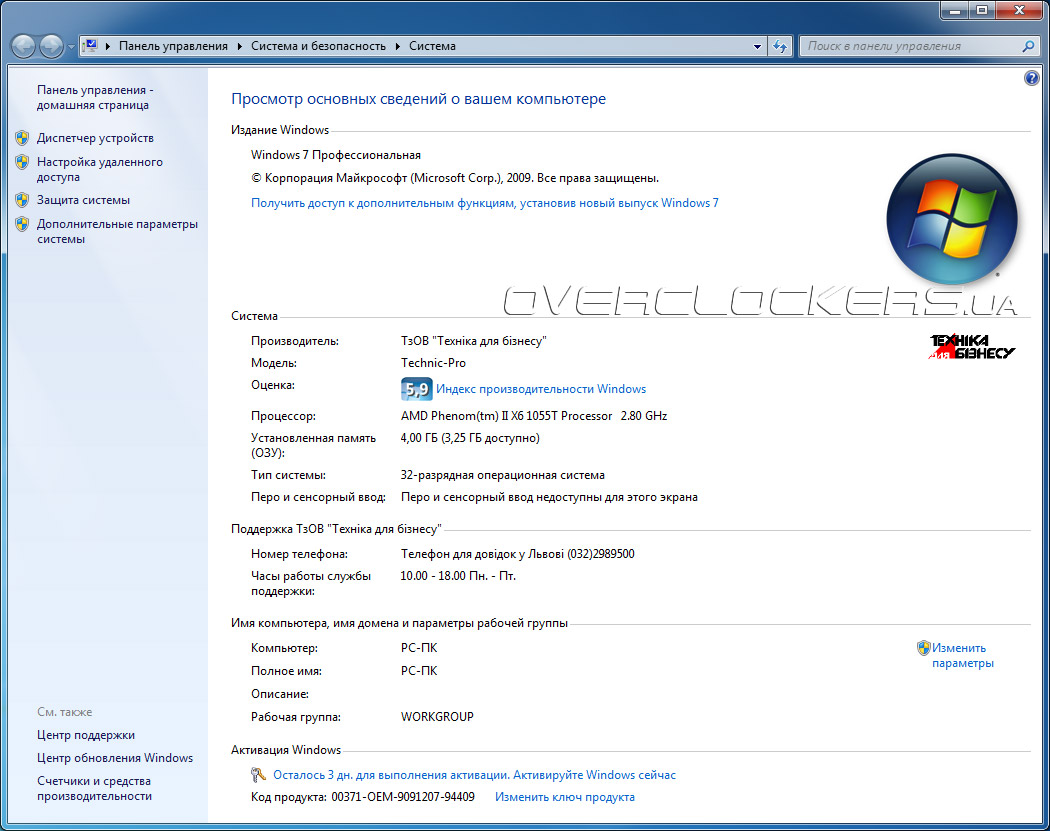Open Help via the question mark icon
Image resolution: width=1050 pixels, height=831 pixels.
1031,78
